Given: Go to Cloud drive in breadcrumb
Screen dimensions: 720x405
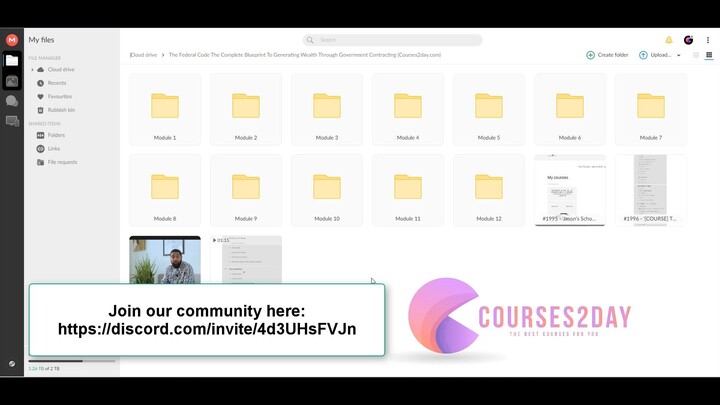Looking at the screenshot, I should pyautogui.click(x=144, y=55).
